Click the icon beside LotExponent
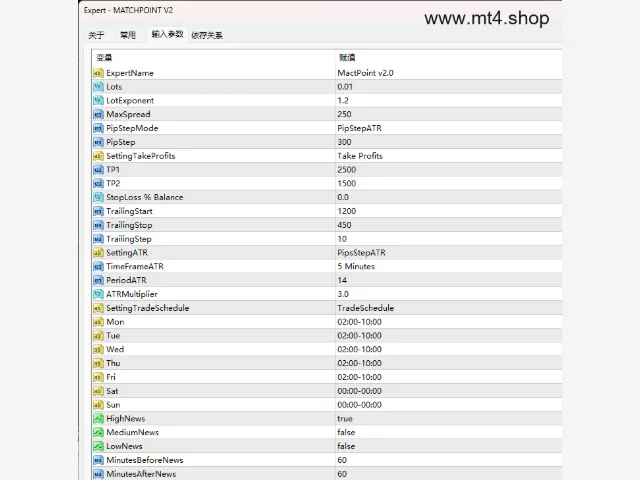640x480 pixels. coord(98,100)
